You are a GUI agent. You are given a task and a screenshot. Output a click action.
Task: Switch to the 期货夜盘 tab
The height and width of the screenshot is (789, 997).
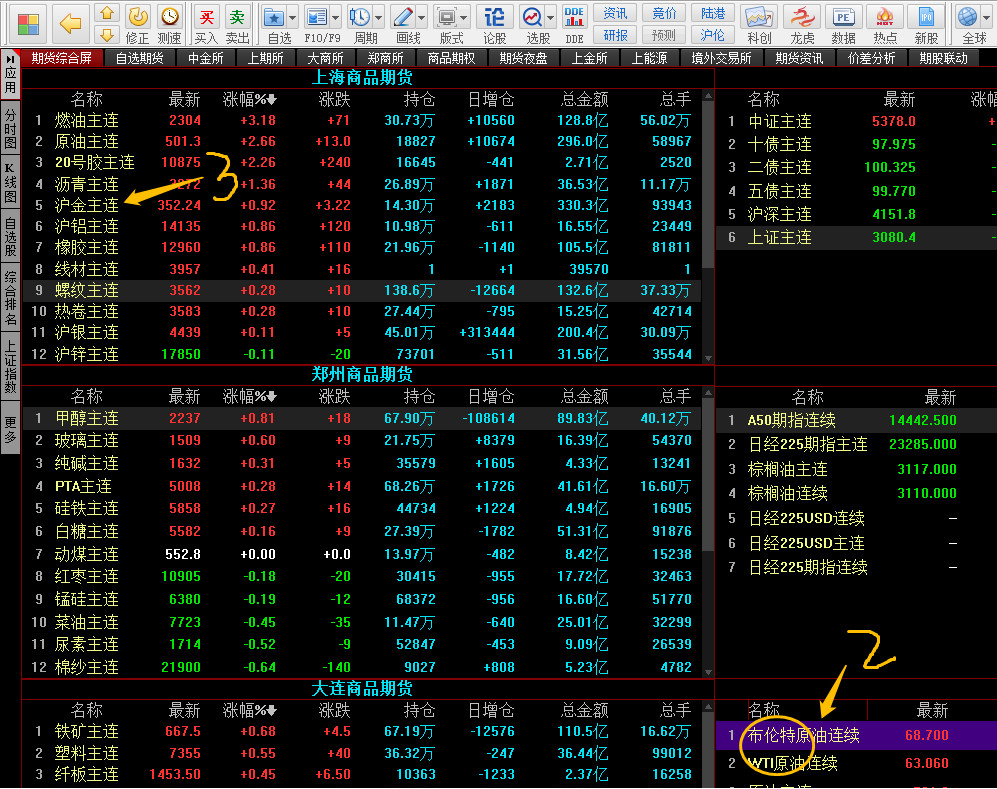523,58
